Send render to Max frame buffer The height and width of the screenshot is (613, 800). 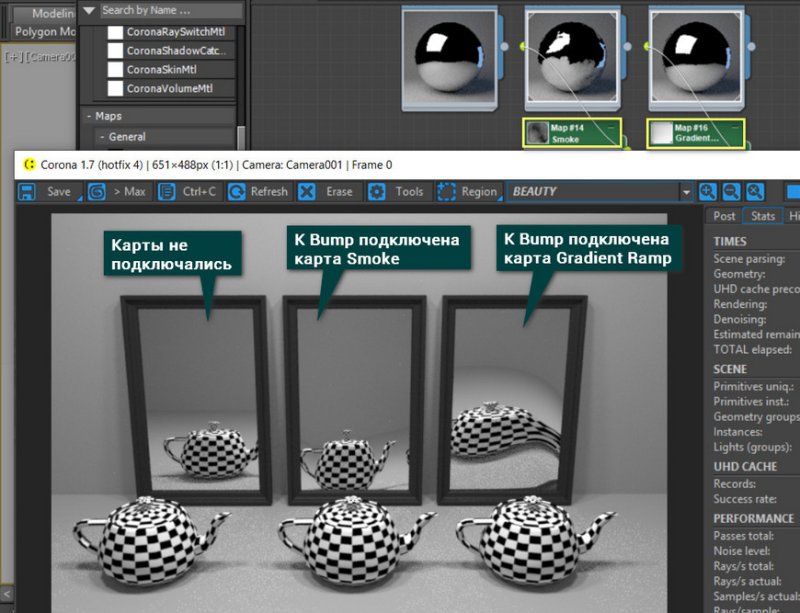point(118,191)
